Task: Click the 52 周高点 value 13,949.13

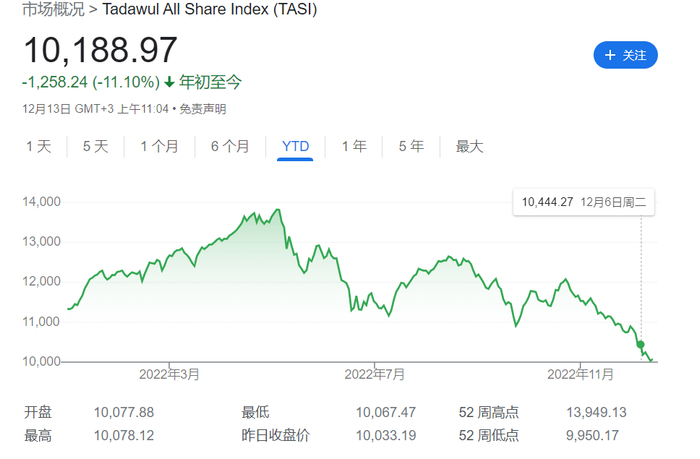Action: point(596,412)
